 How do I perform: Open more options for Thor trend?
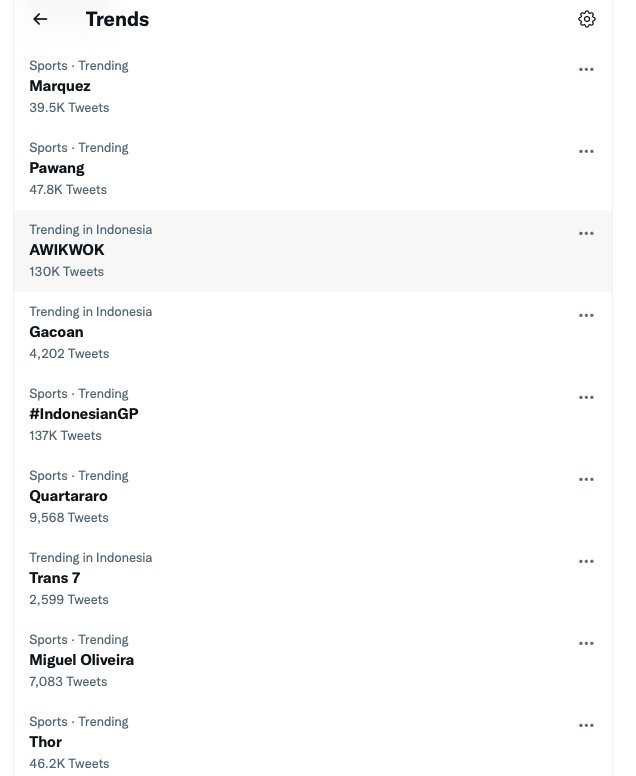click(586, 725)
